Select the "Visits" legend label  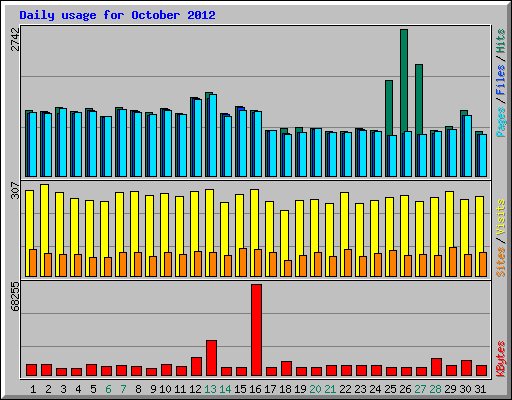coord(501,217)
